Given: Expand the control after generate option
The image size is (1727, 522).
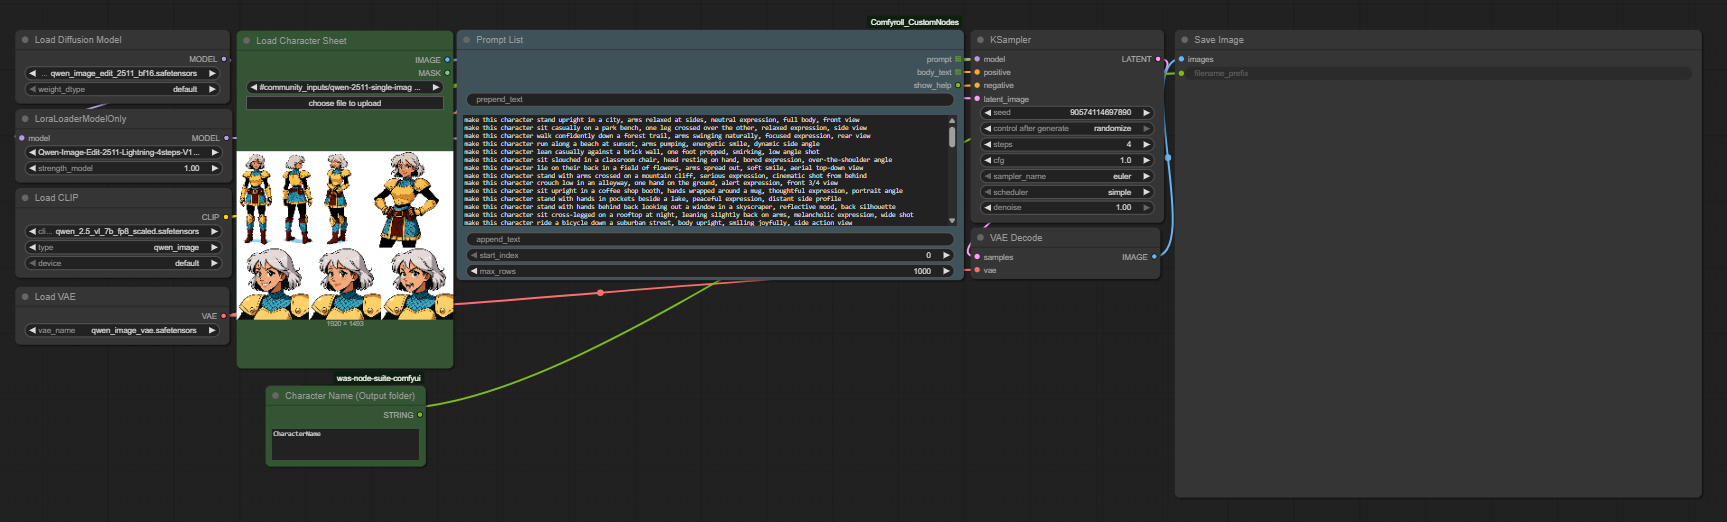Looking at the screenshot, I should (x=1066, y=128).
